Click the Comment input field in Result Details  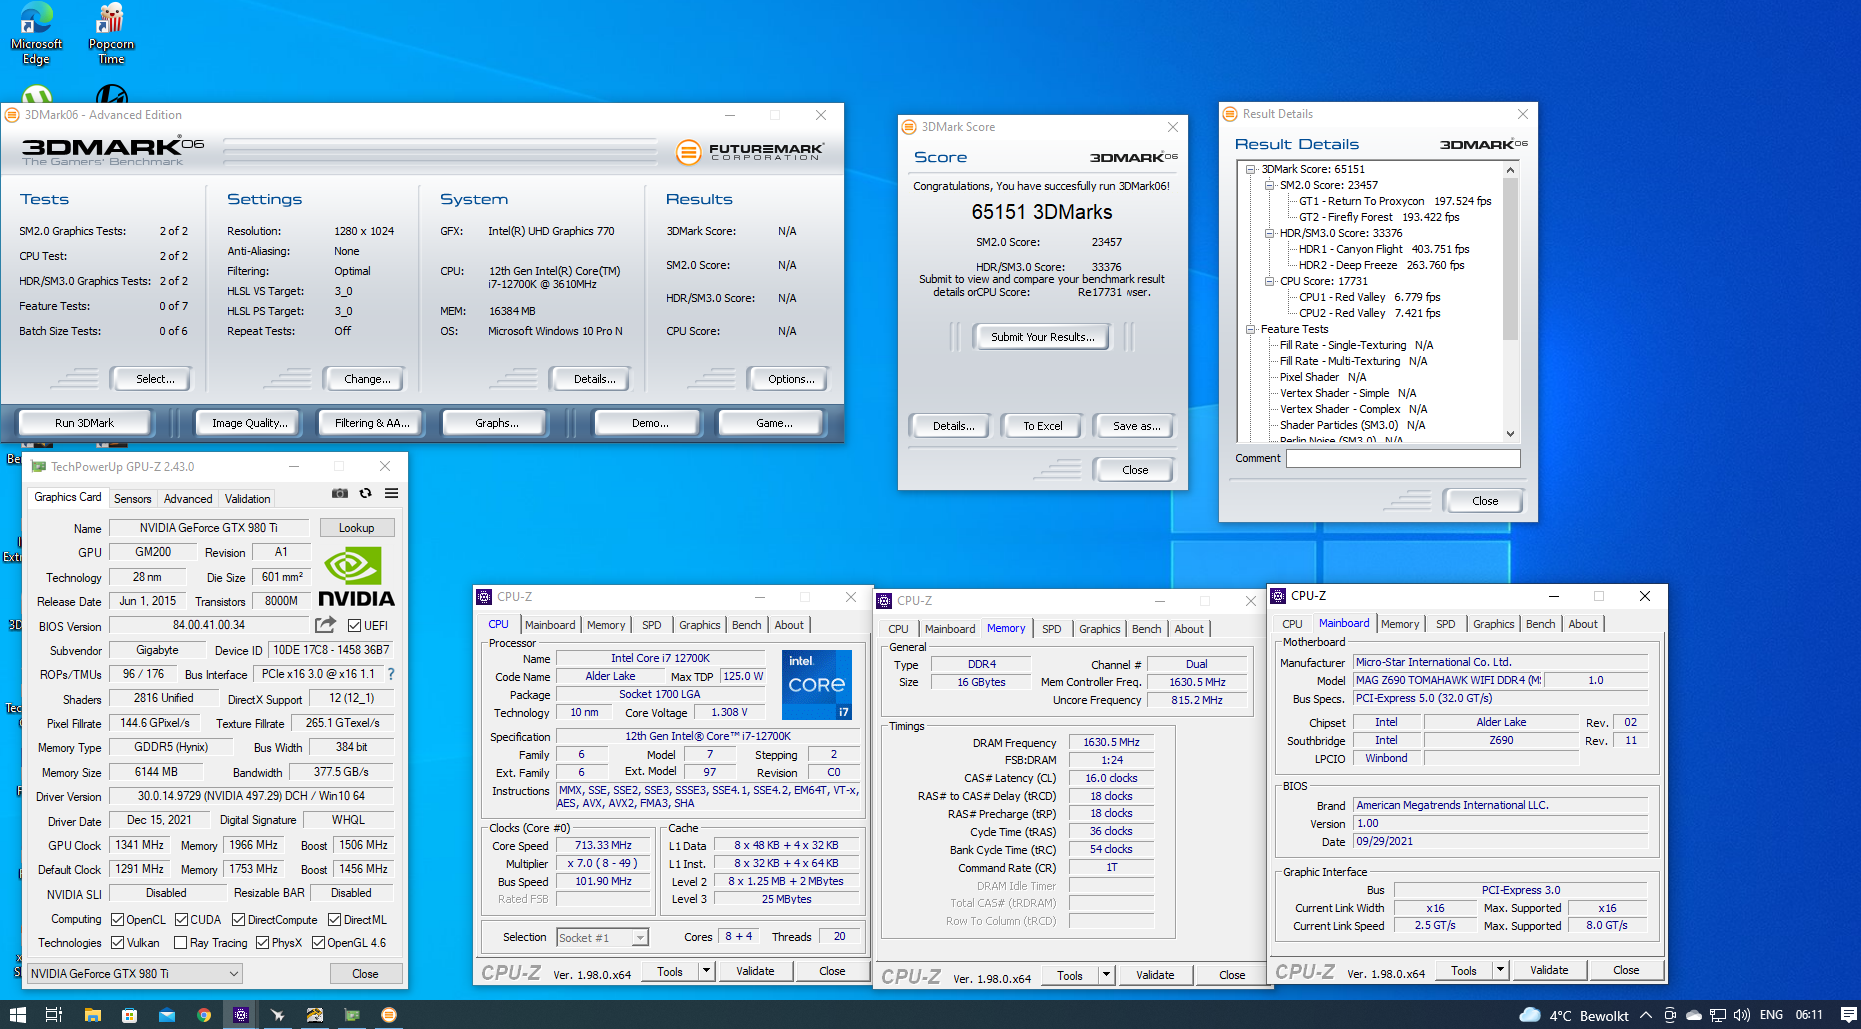[1402, 458]
